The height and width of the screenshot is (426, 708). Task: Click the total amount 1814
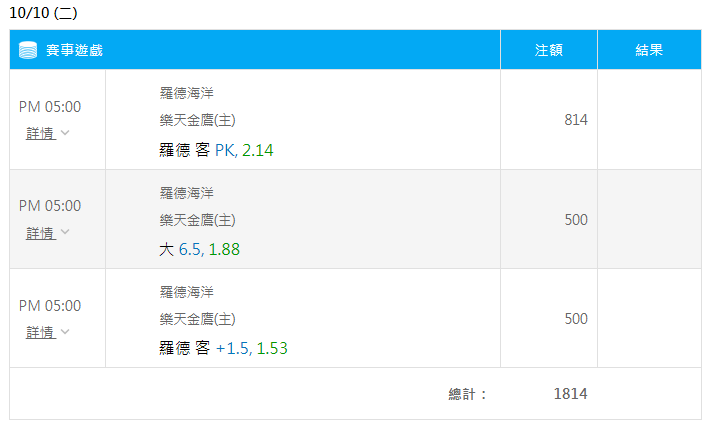click(570, 394)
